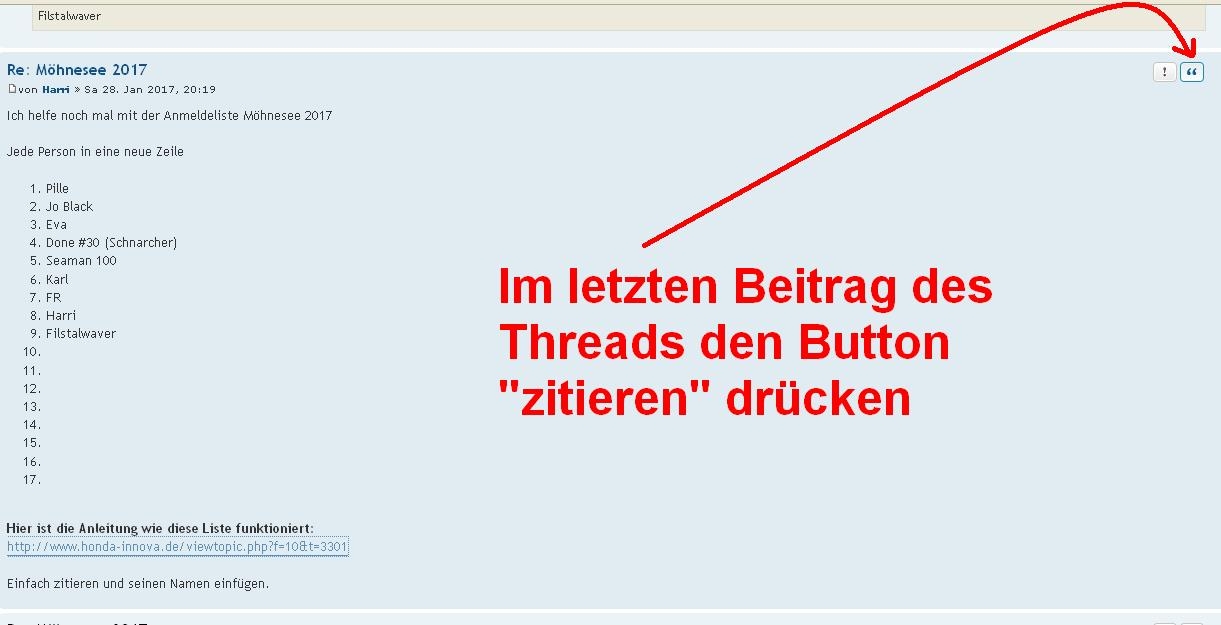This screenshot has width=1221, height=625.
Task: Open author Harri's profile link
Action: point(56,90)
